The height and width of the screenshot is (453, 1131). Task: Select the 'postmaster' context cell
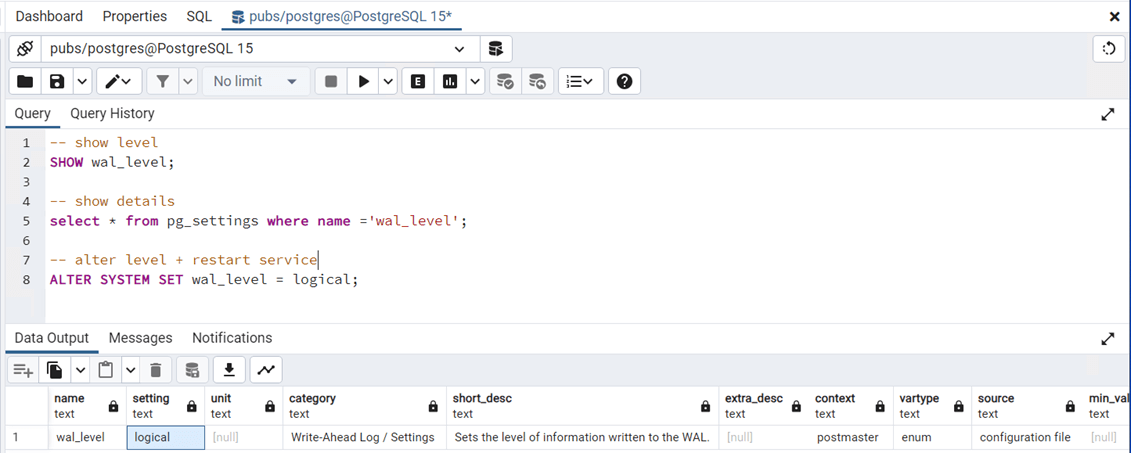(851, 437)
